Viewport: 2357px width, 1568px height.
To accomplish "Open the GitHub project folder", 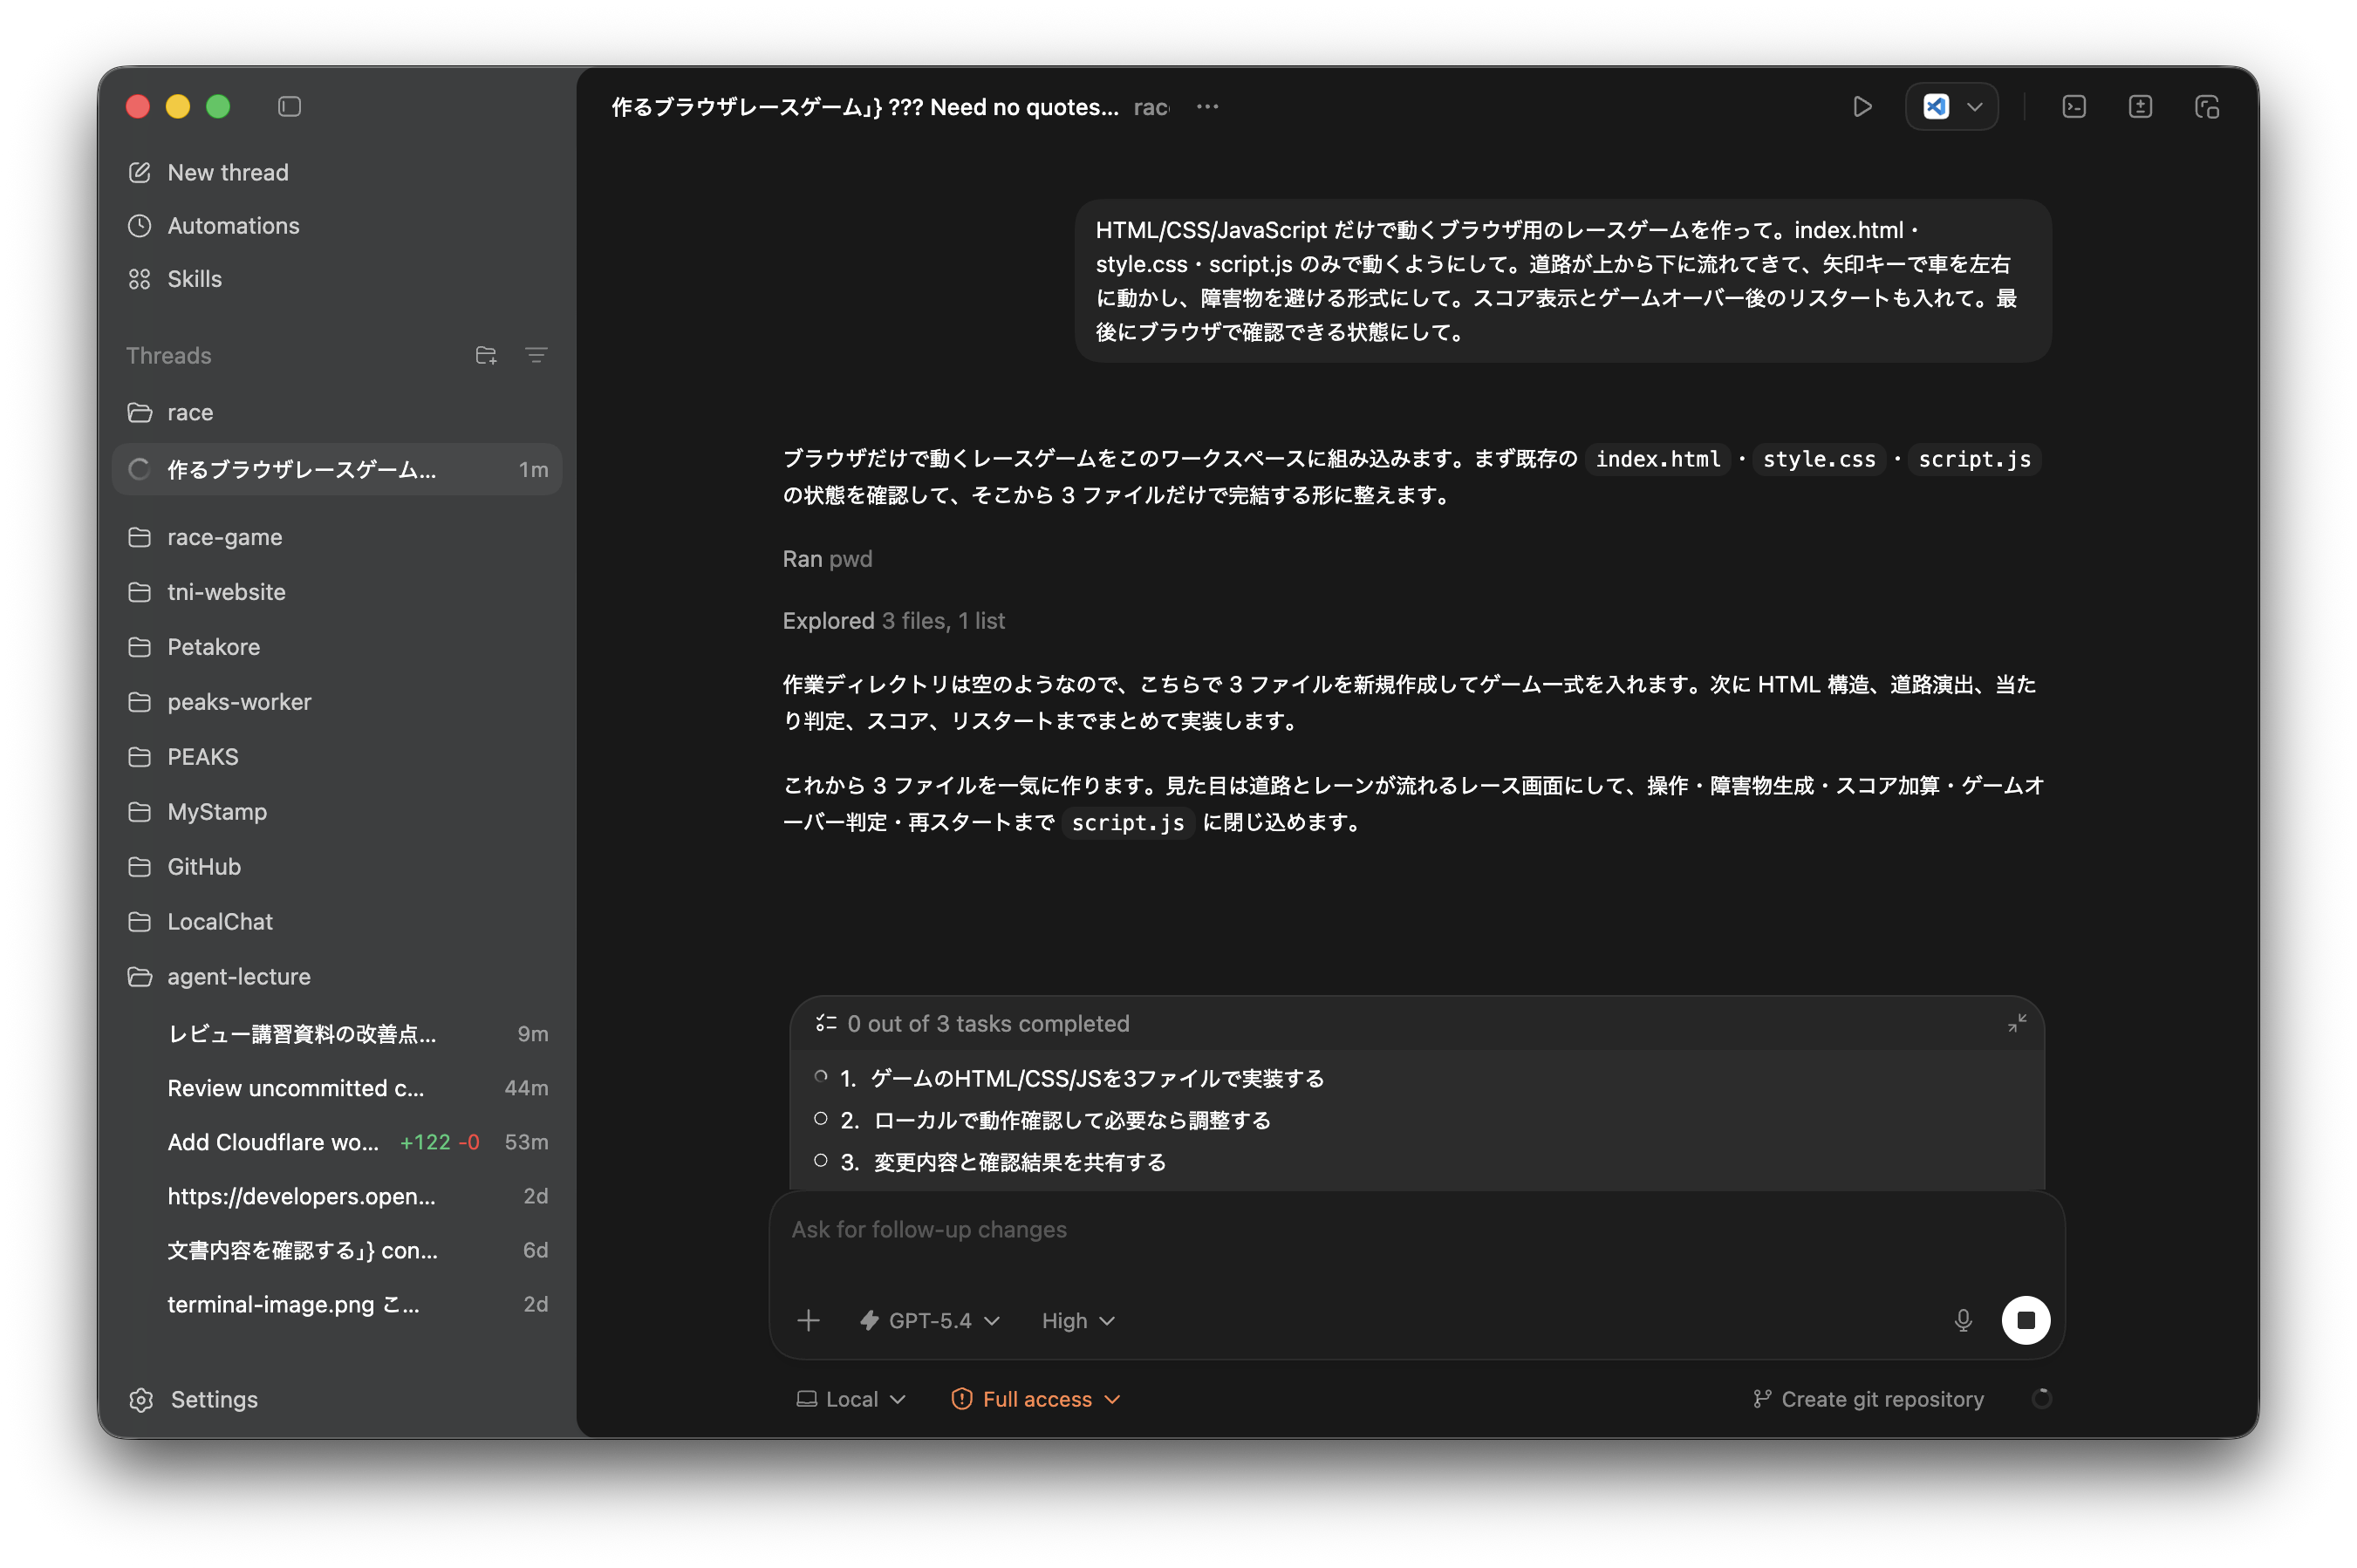I will pos(337,867).
